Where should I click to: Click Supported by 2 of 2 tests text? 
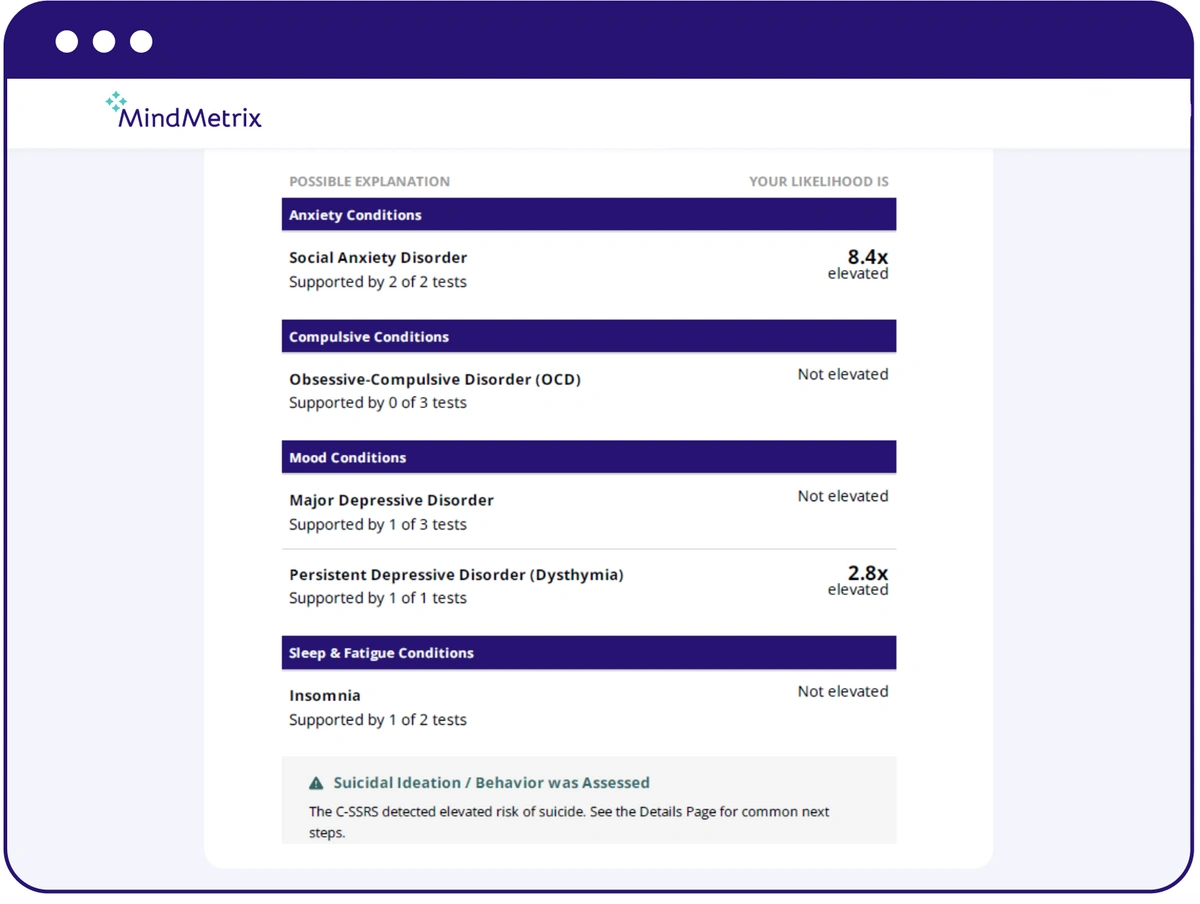click(378, 282)
